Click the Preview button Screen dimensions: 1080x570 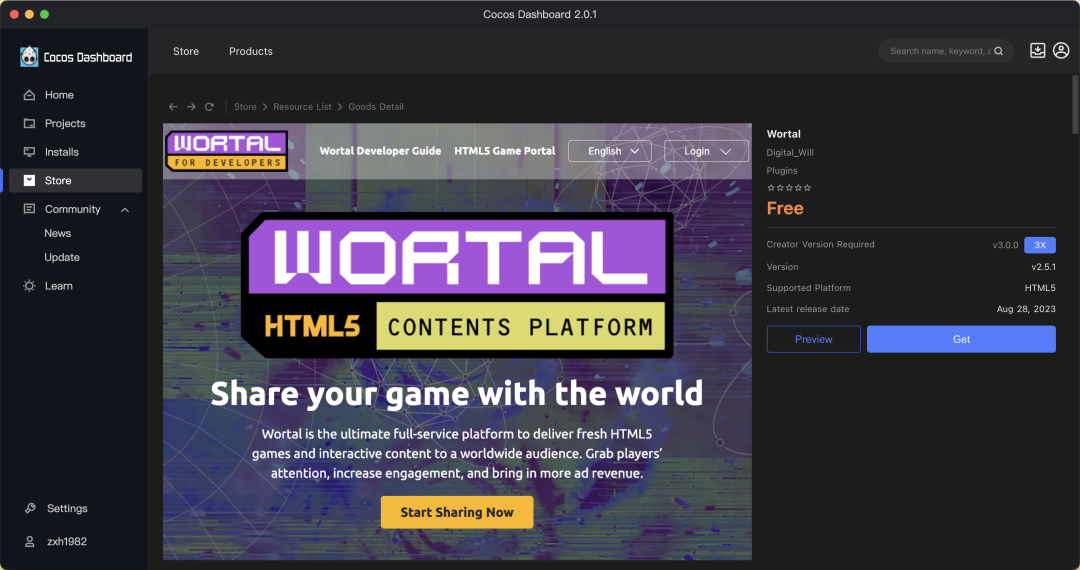[813, 339]
